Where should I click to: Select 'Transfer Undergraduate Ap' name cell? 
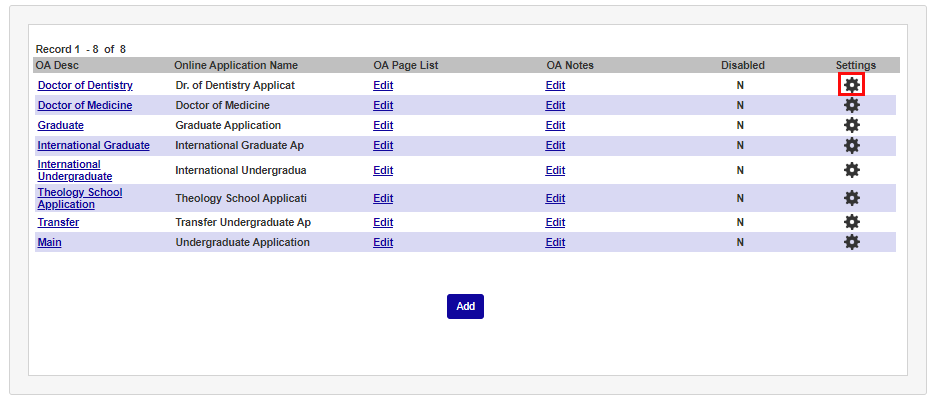243,222
